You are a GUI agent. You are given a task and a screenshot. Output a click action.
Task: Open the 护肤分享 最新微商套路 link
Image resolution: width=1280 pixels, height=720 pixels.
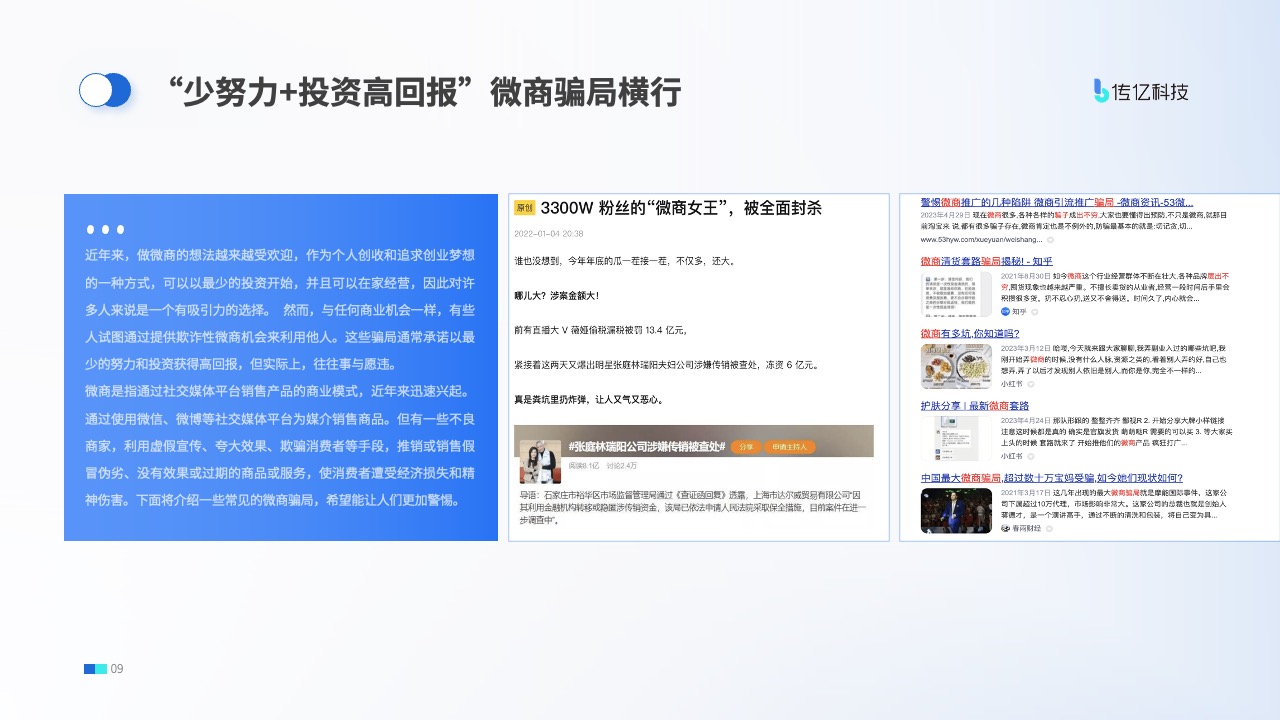975,405
